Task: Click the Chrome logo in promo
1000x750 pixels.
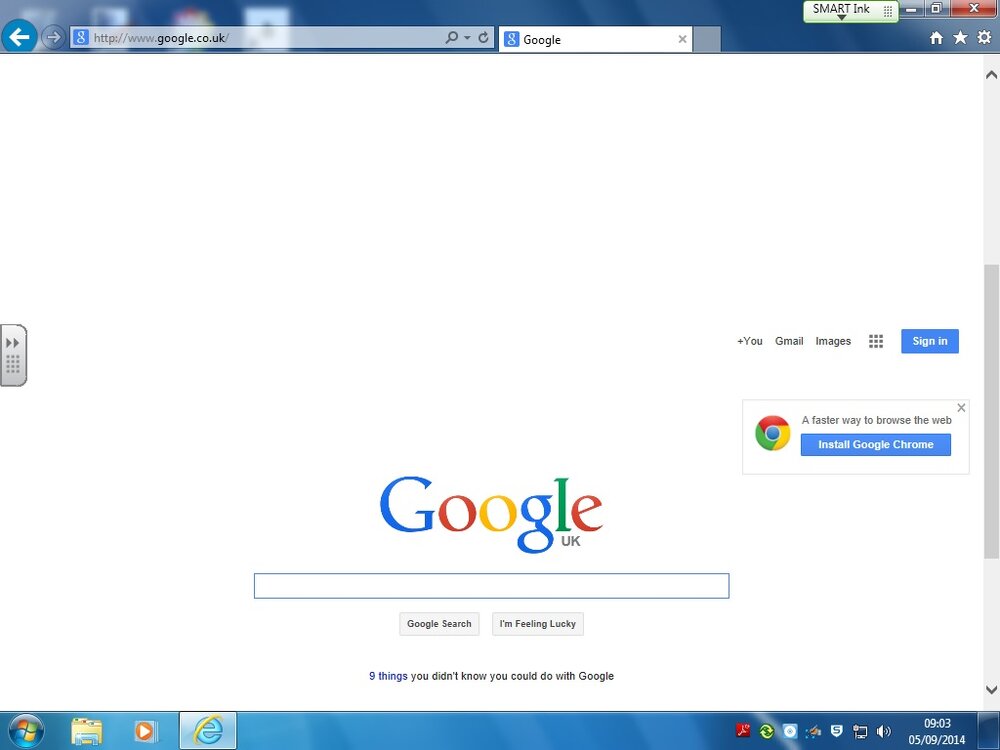Action: tap(773, 433)
